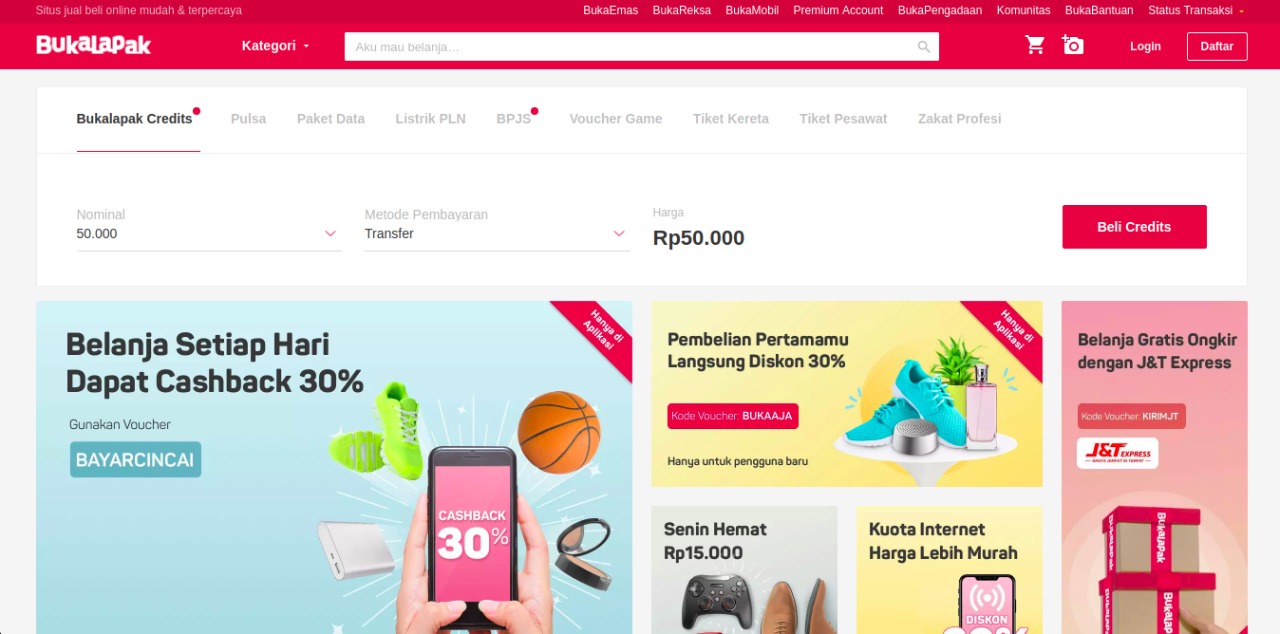
Task: Open the BukaEmas link
Action: (610, 10)
